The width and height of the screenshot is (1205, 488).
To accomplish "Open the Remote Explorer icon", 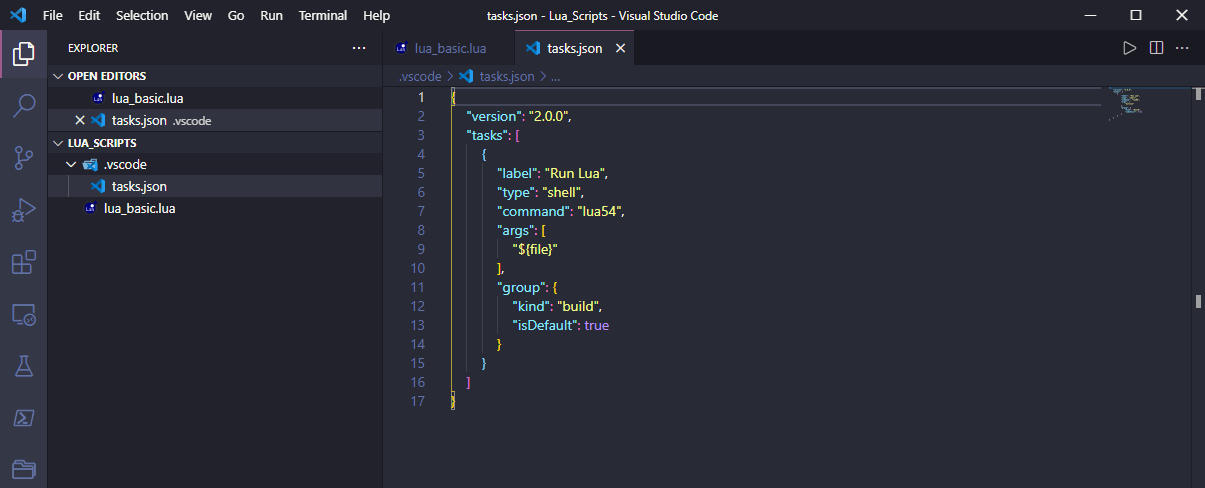I will point(24,314).
